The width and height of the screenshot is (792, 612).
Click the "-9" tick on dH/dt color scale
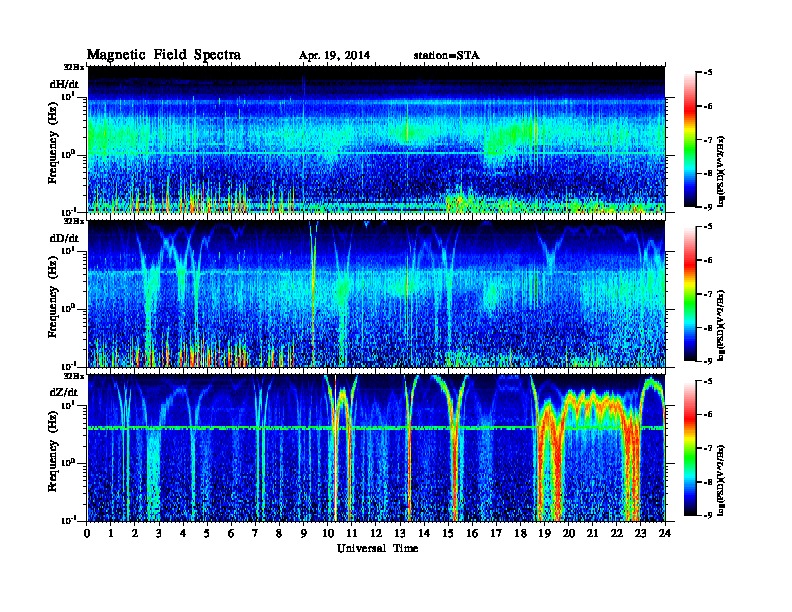point(708,207)
